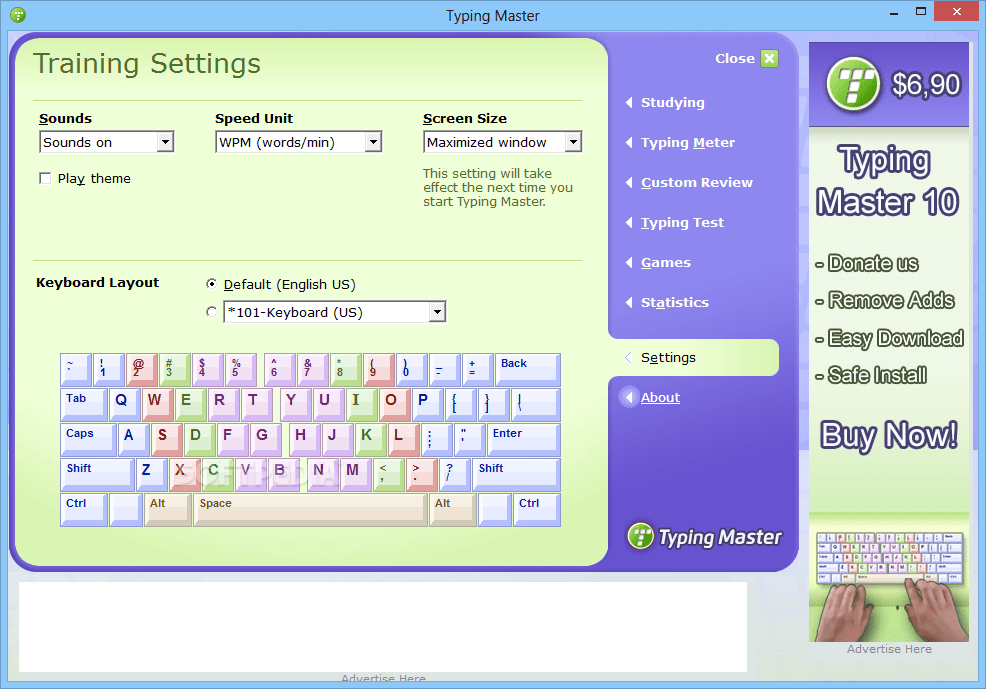Open the Statistics section
The image size is (986, 689).
click(674, 302)
